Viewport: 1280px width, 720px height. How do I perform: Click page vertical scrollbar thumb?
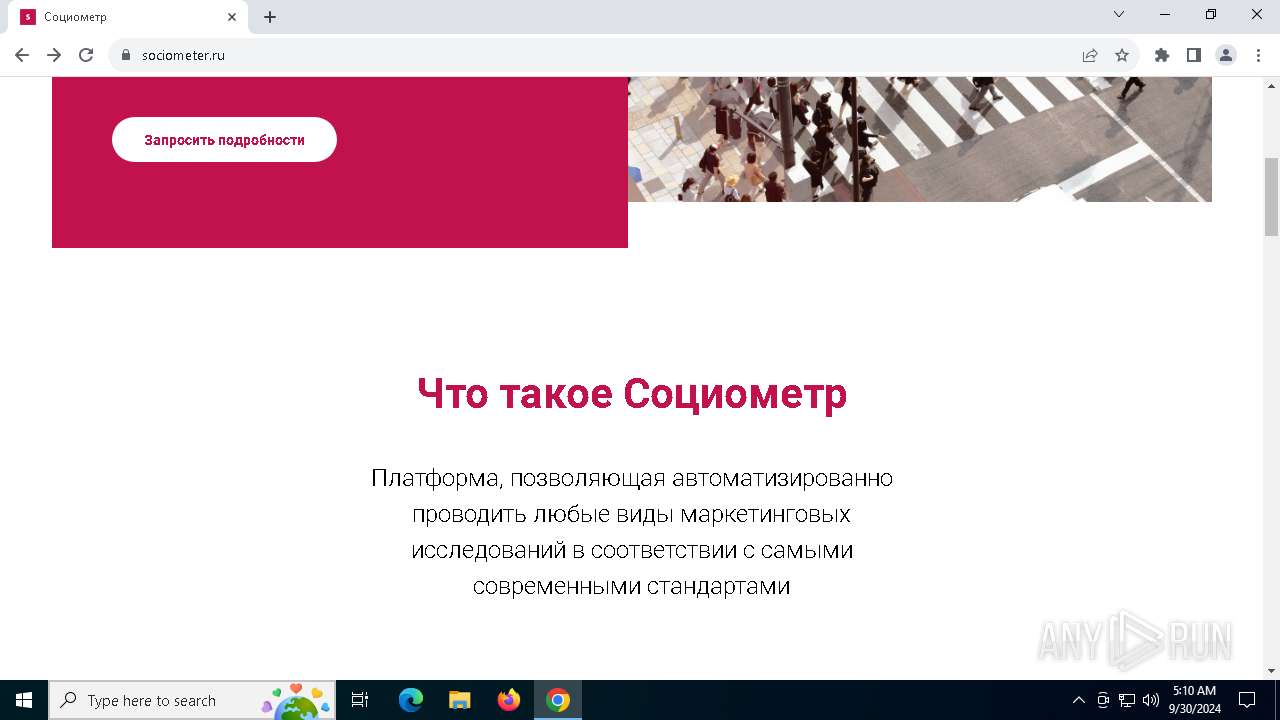1271,197
